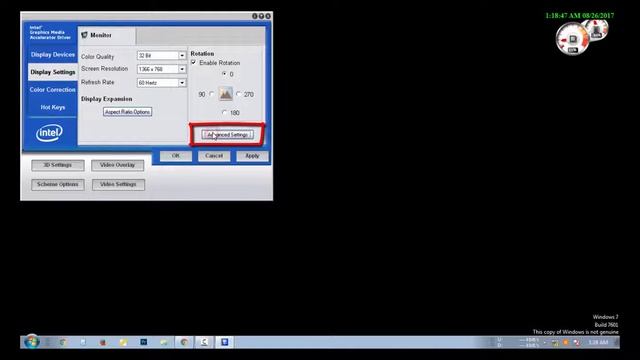Image resolution: width=640 pixels, height=360 pixels.
Task: Open Aspect Ratio Options
Action: point(127,112)
